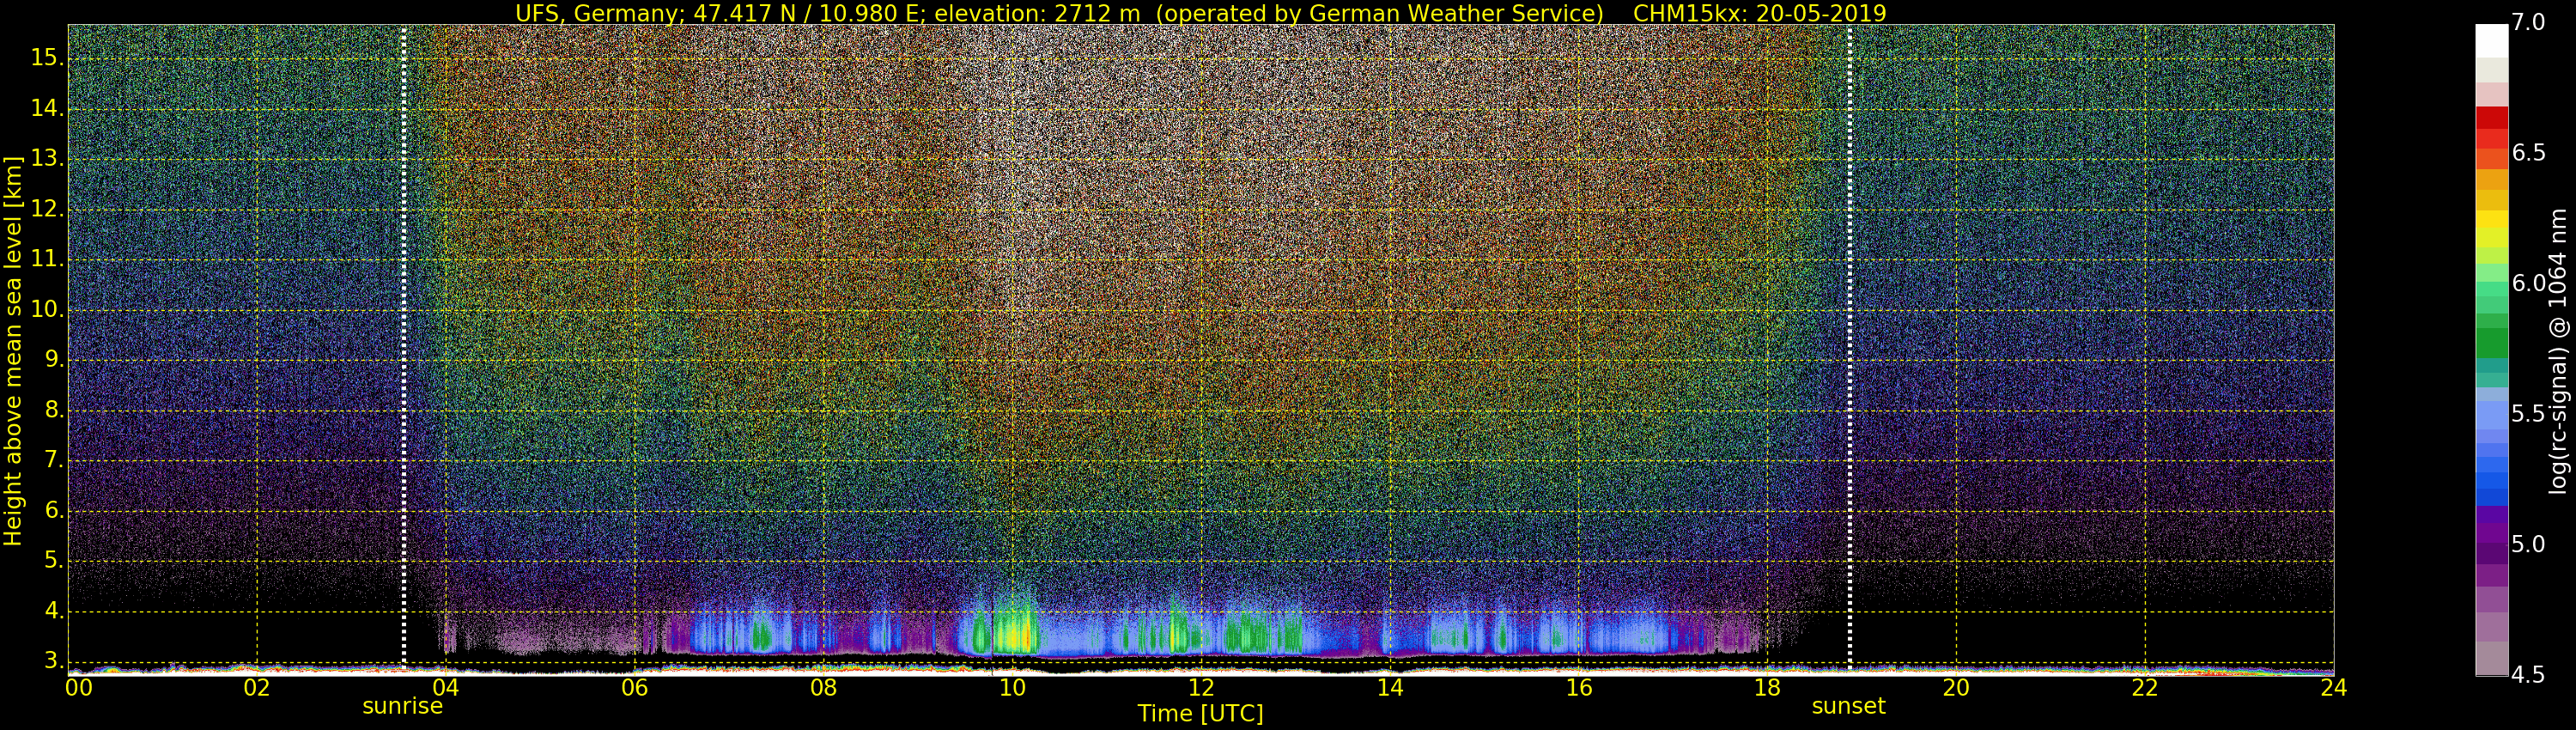
Task: Select the 24 tick on the time axis
Action: click(x=2333, y=687)
